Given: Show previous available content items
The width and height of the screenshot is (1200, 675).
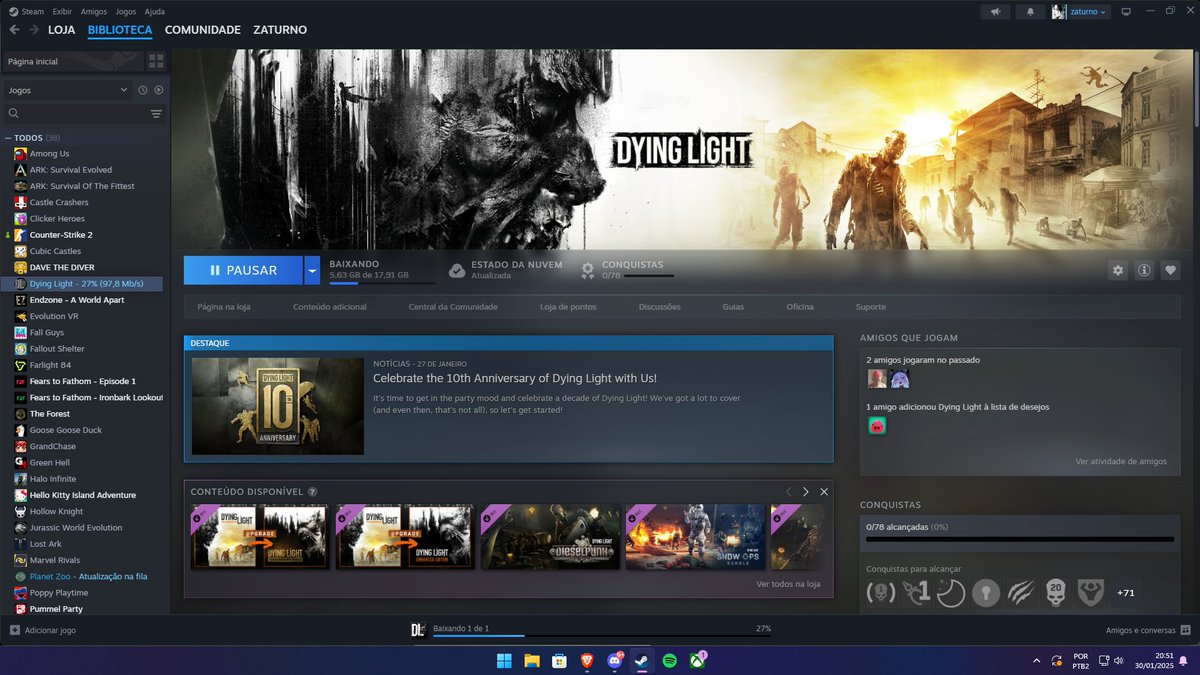Looking at the screenshot, I should (x=788, y=492).
